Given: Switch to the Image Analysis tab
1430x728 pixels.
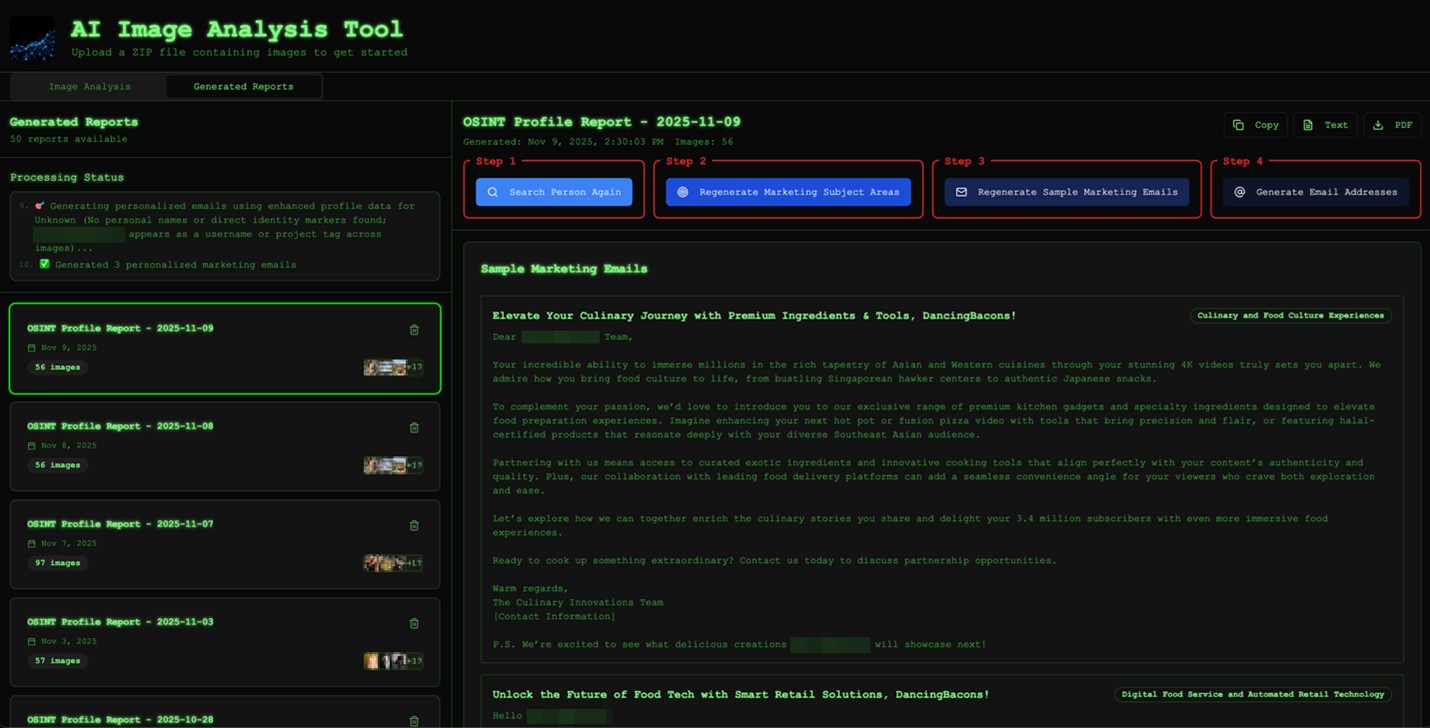Looking at the screenshot, I should (x=89, y=87).
